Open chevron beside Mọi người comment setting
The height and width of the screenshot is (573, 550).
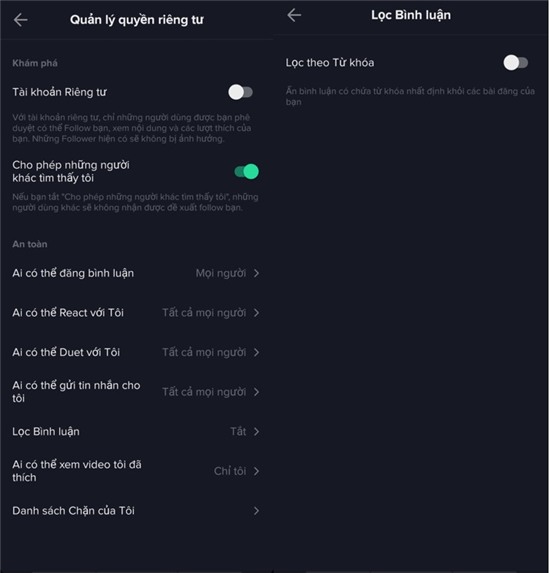point(257,273)
